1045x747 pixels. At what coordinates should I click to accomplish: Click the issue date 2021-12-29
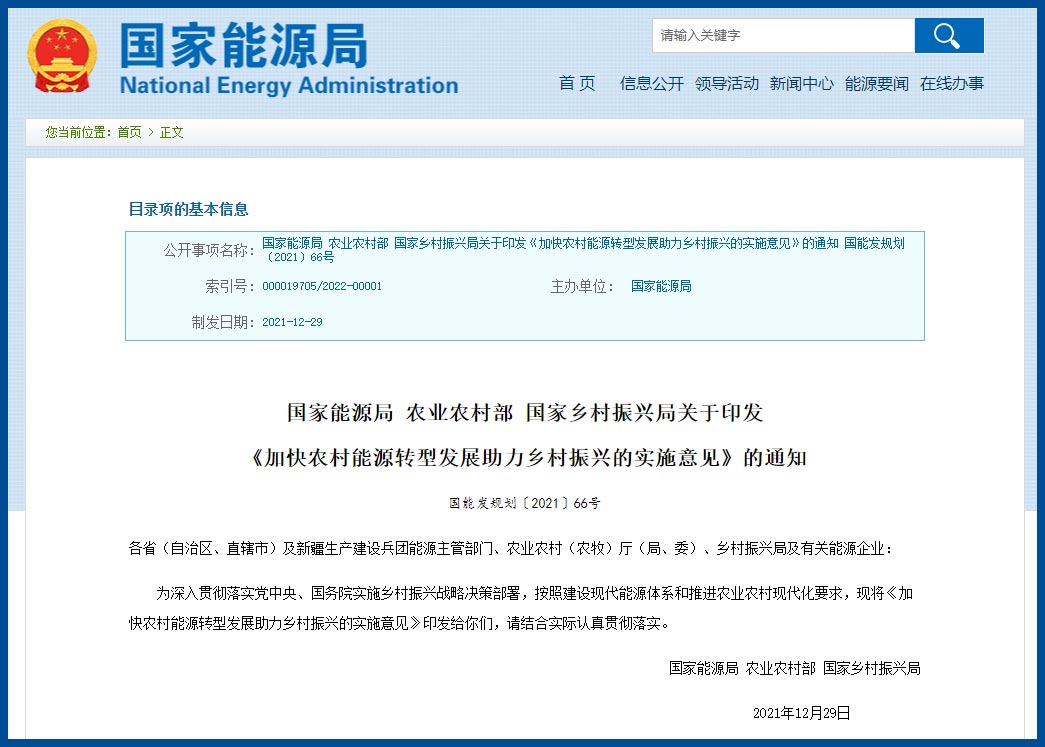[292, 322]
